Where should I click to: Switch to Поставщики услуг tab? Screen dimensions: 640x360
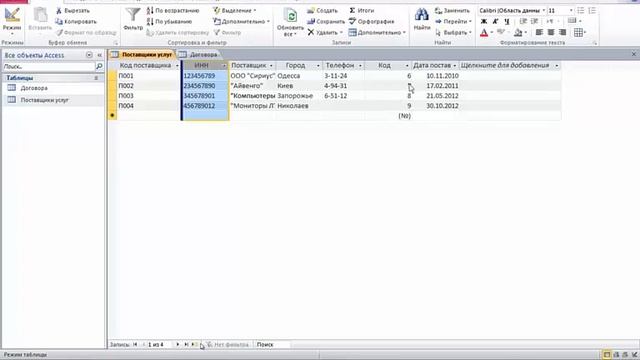[x=142, y=54]
